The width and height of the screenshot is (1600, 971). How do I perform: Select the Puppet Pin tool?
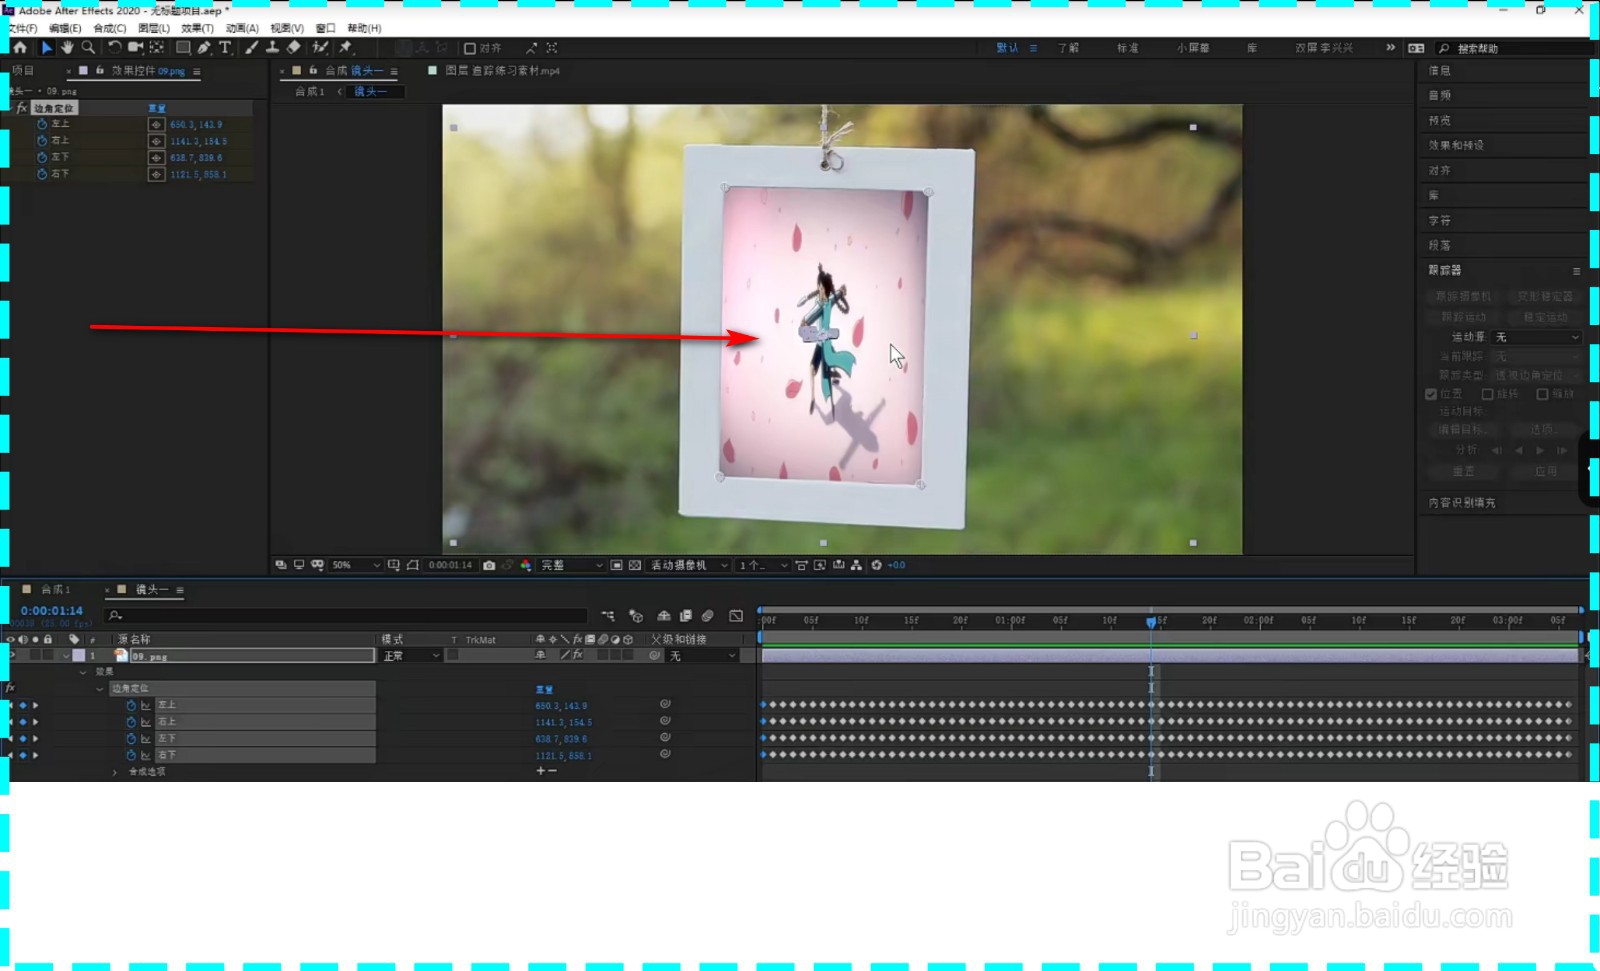pos(346,47)
